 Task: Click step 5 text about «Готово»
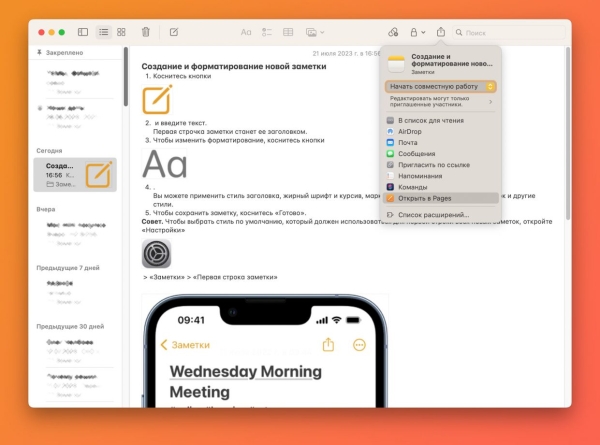[230, 213]
